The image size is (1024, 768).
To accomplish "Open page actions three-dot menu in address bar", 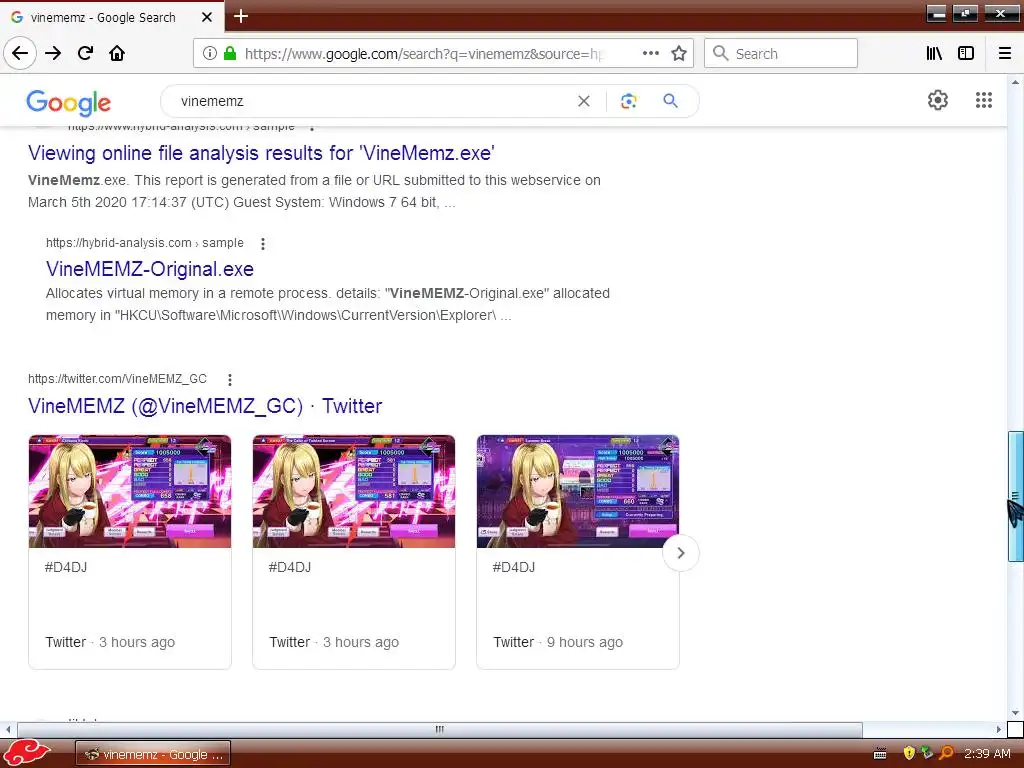I will pyautogui.click(x=650, y=53).
